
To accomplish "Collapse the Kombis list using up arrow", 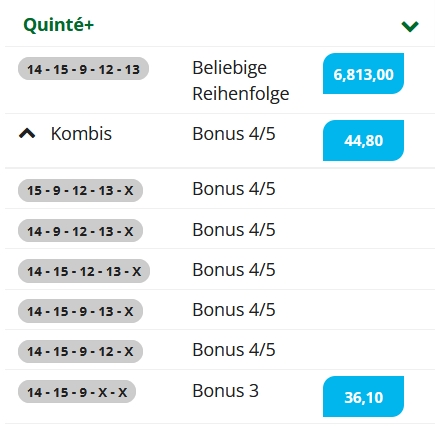I will coord(27,133).
